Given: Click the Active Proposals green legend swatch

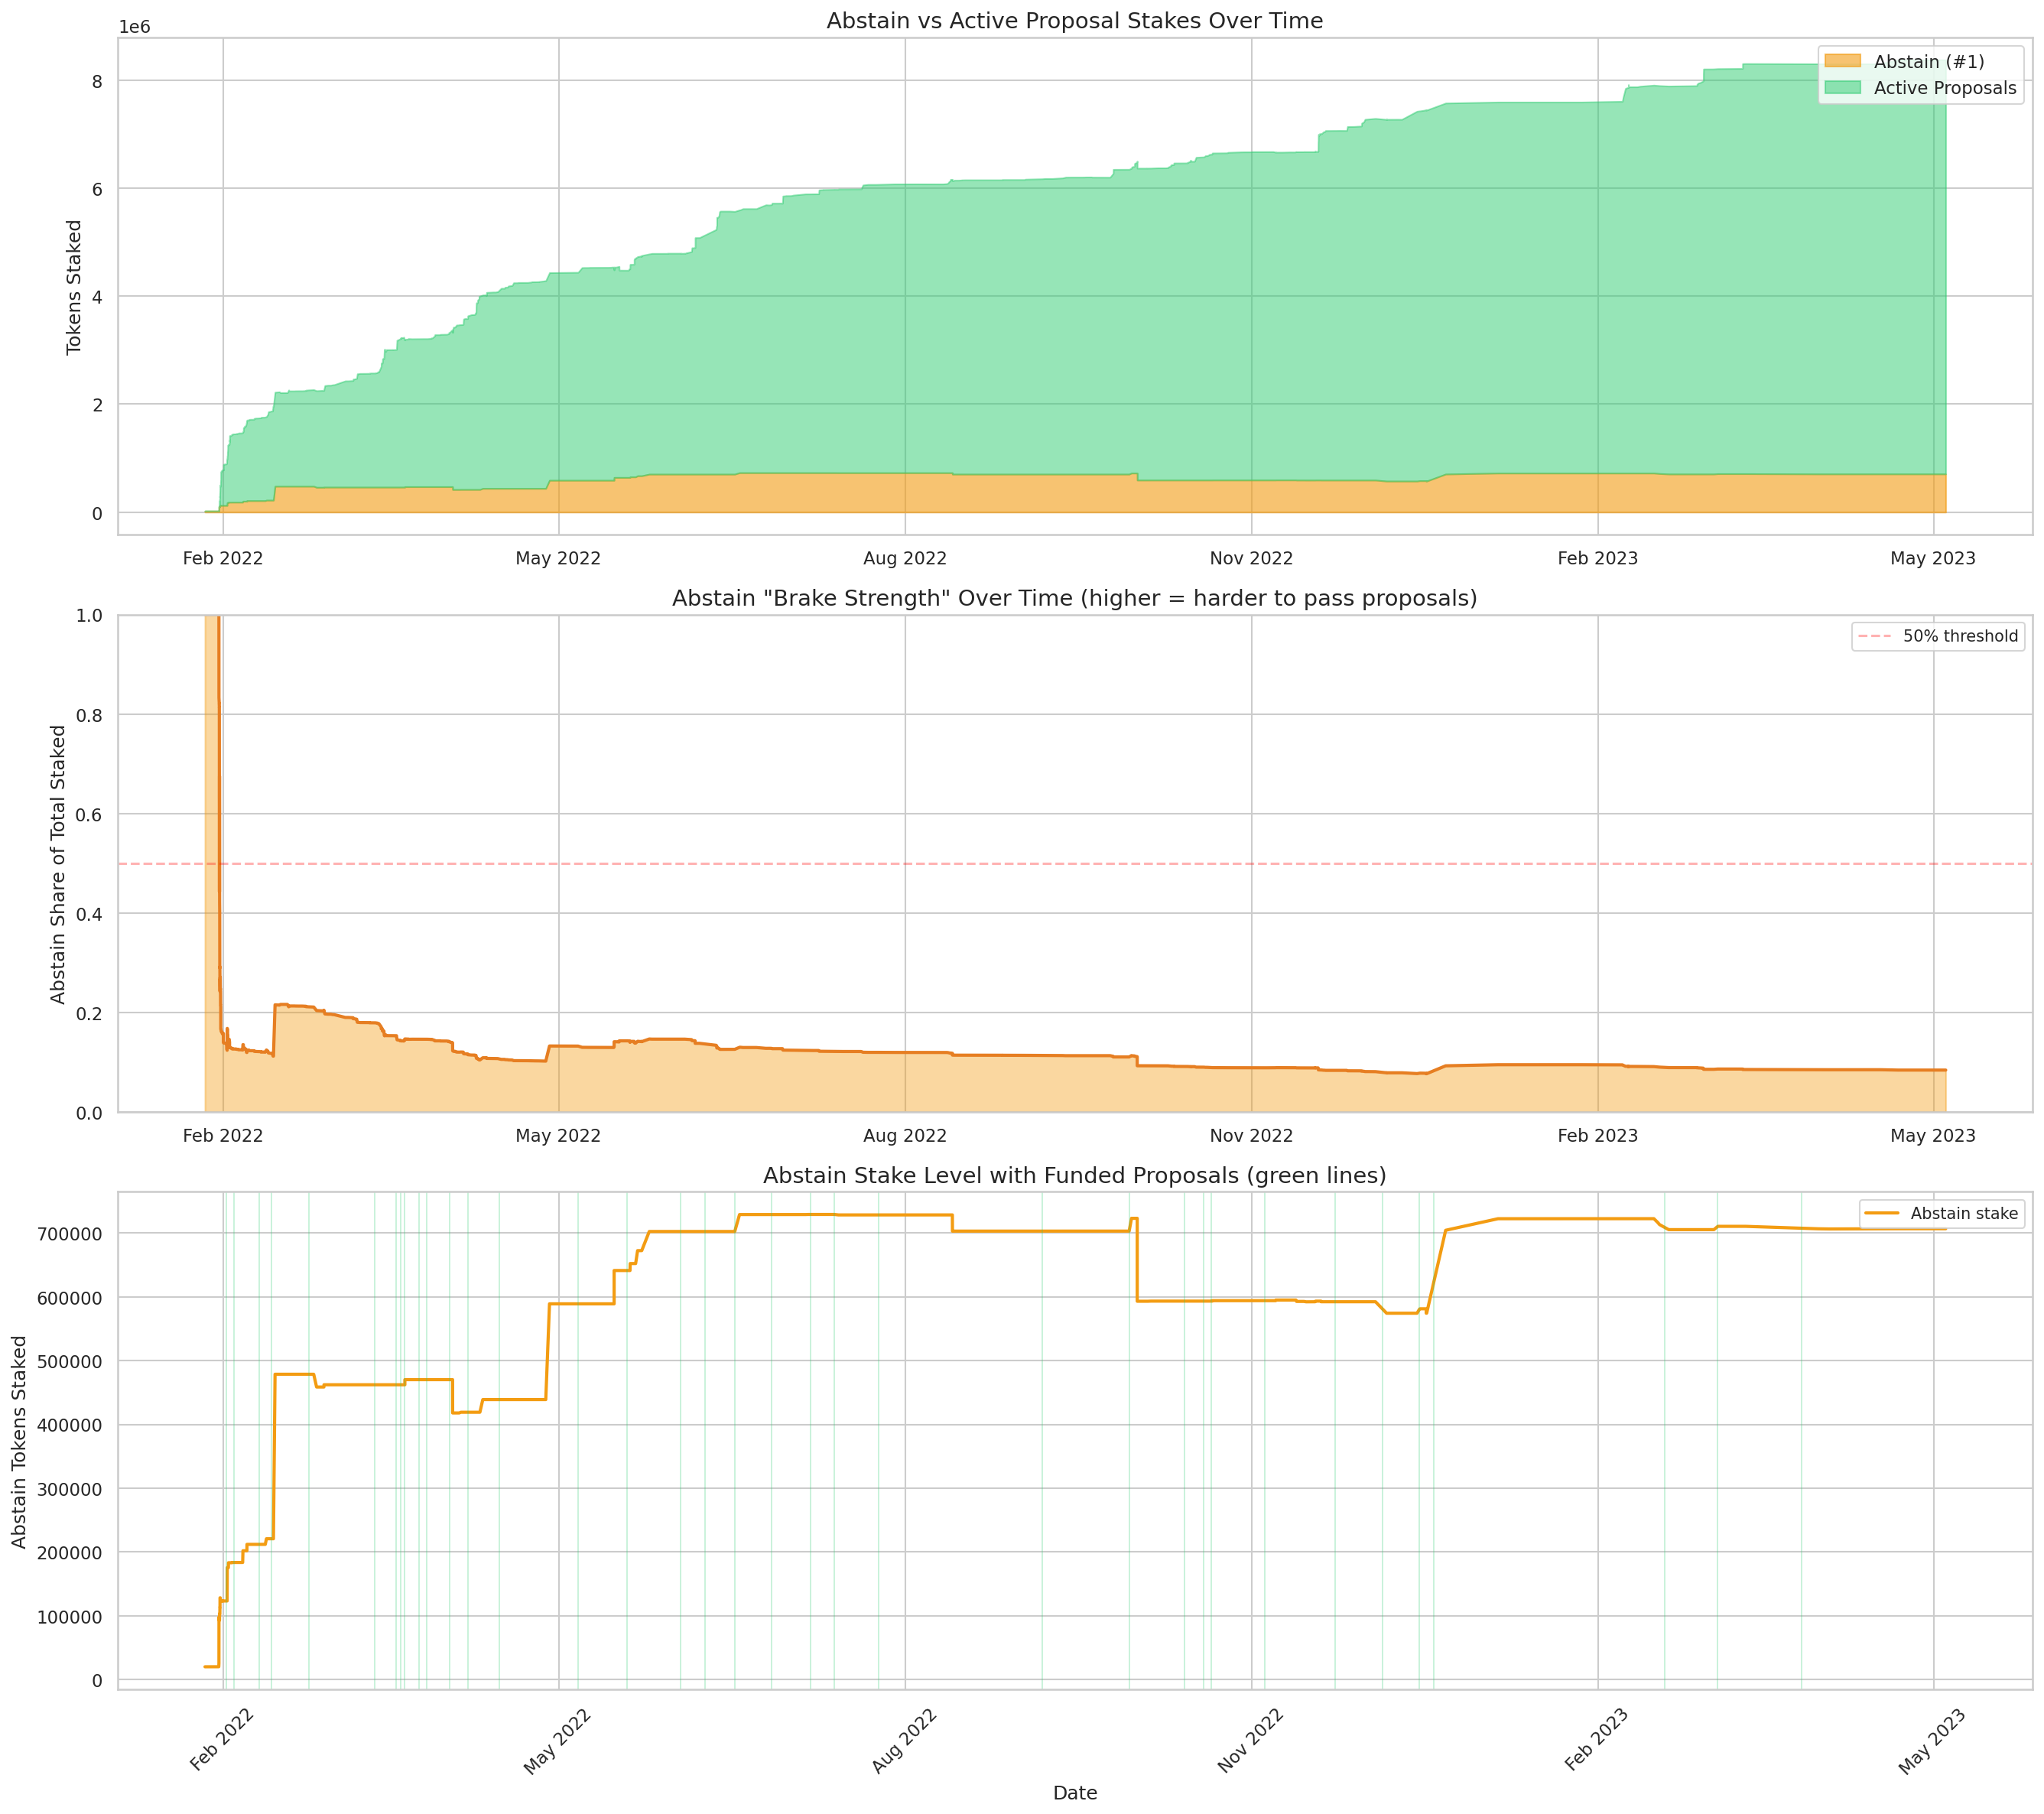Looking at the screenshot, I should click(1842, 88).
